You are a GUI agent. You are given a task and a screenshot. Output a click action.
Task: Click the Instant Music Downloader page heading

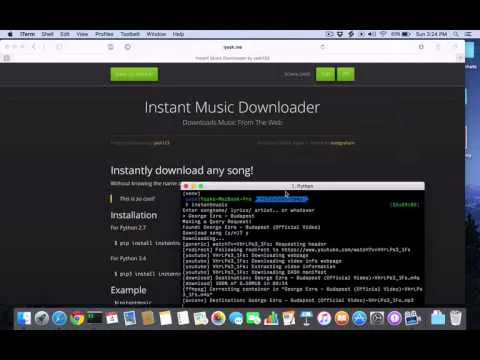232,107
